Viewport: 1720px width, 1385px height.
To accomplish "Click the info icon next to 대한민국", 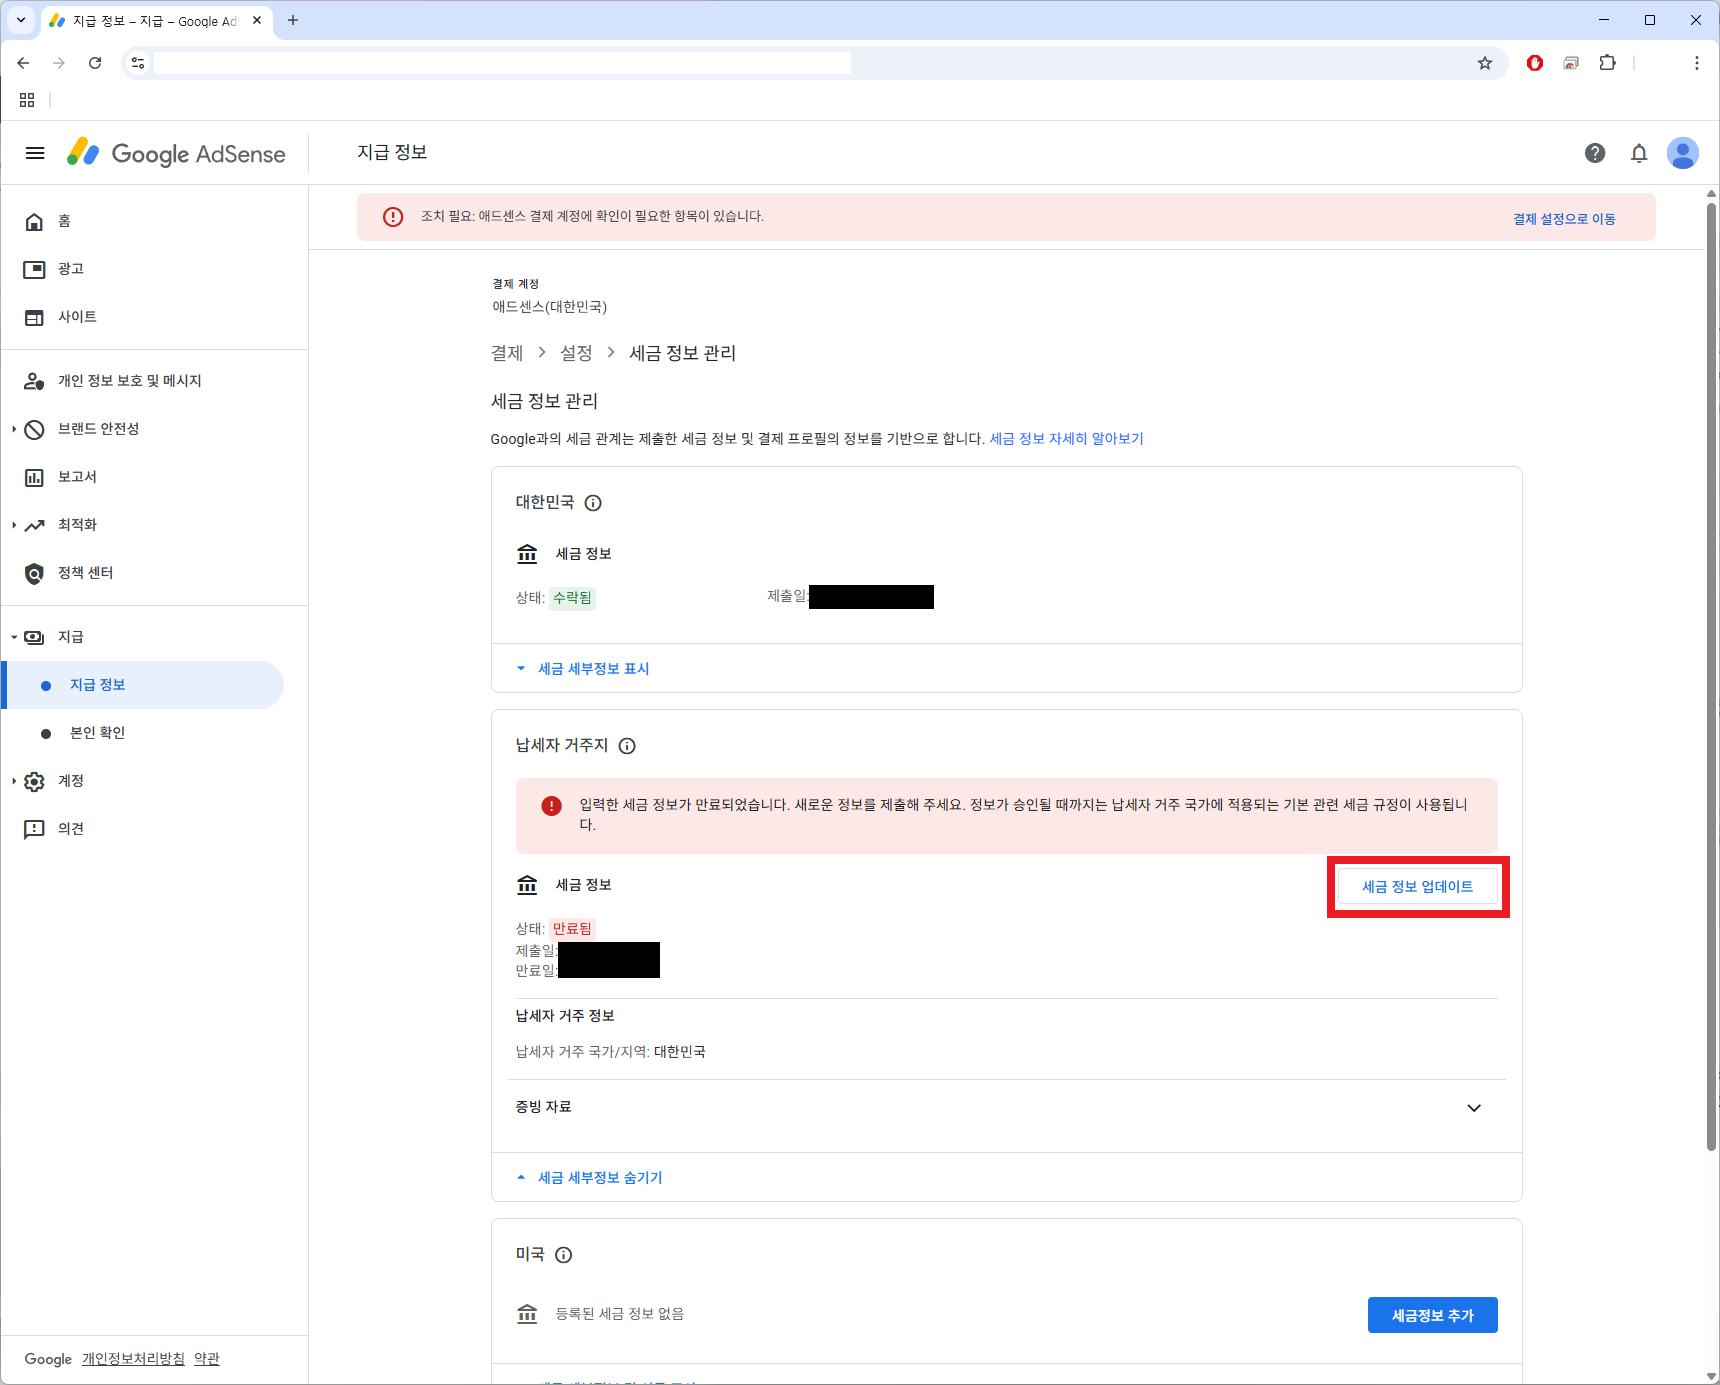I will [x=593, y=503].
